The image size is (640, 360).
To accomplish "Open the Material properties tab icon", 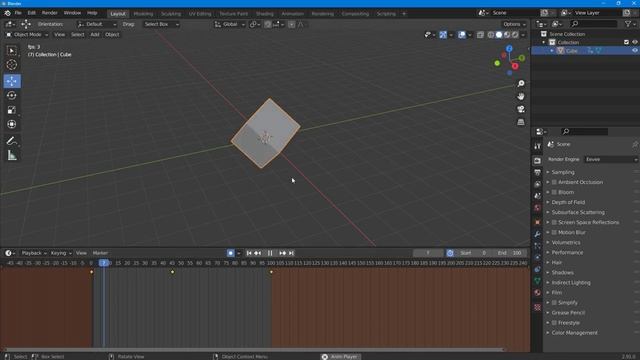I will pyautogui.click(x=537, y=293).
